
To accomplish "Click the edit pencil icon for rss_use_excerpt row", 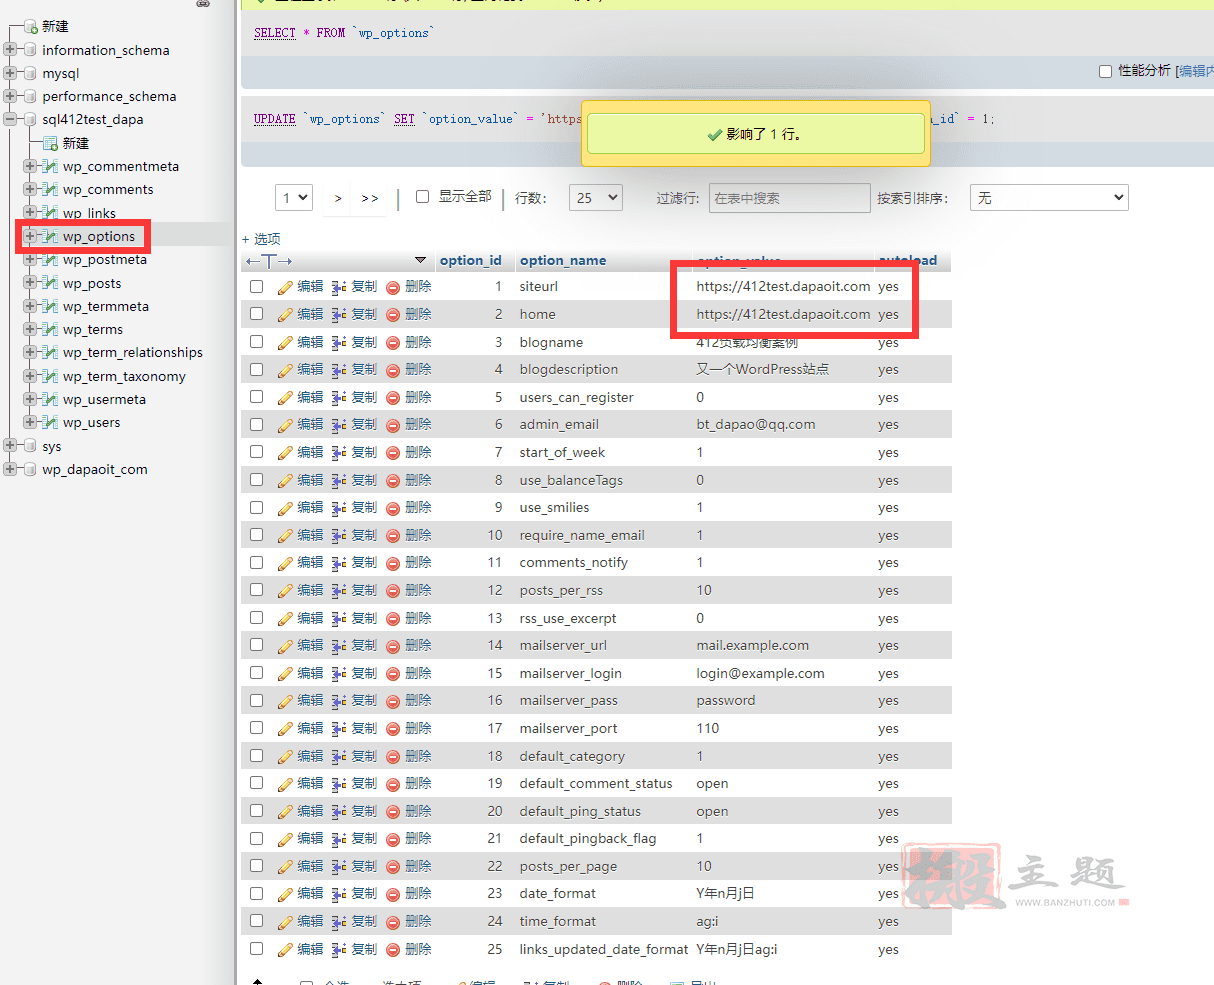I will click(285, 619).
